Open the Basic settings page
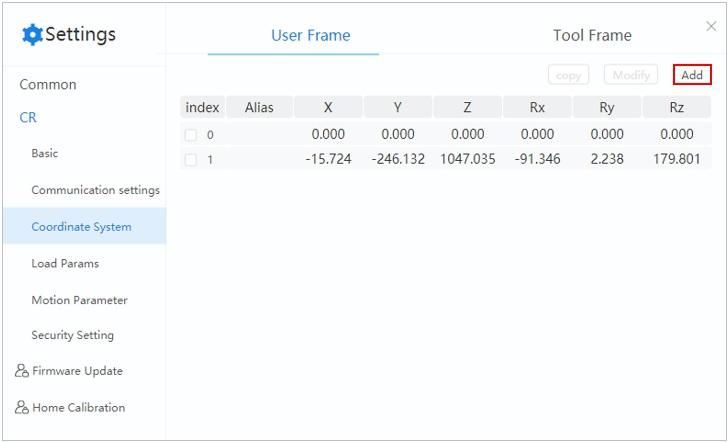 coord(45,153)
